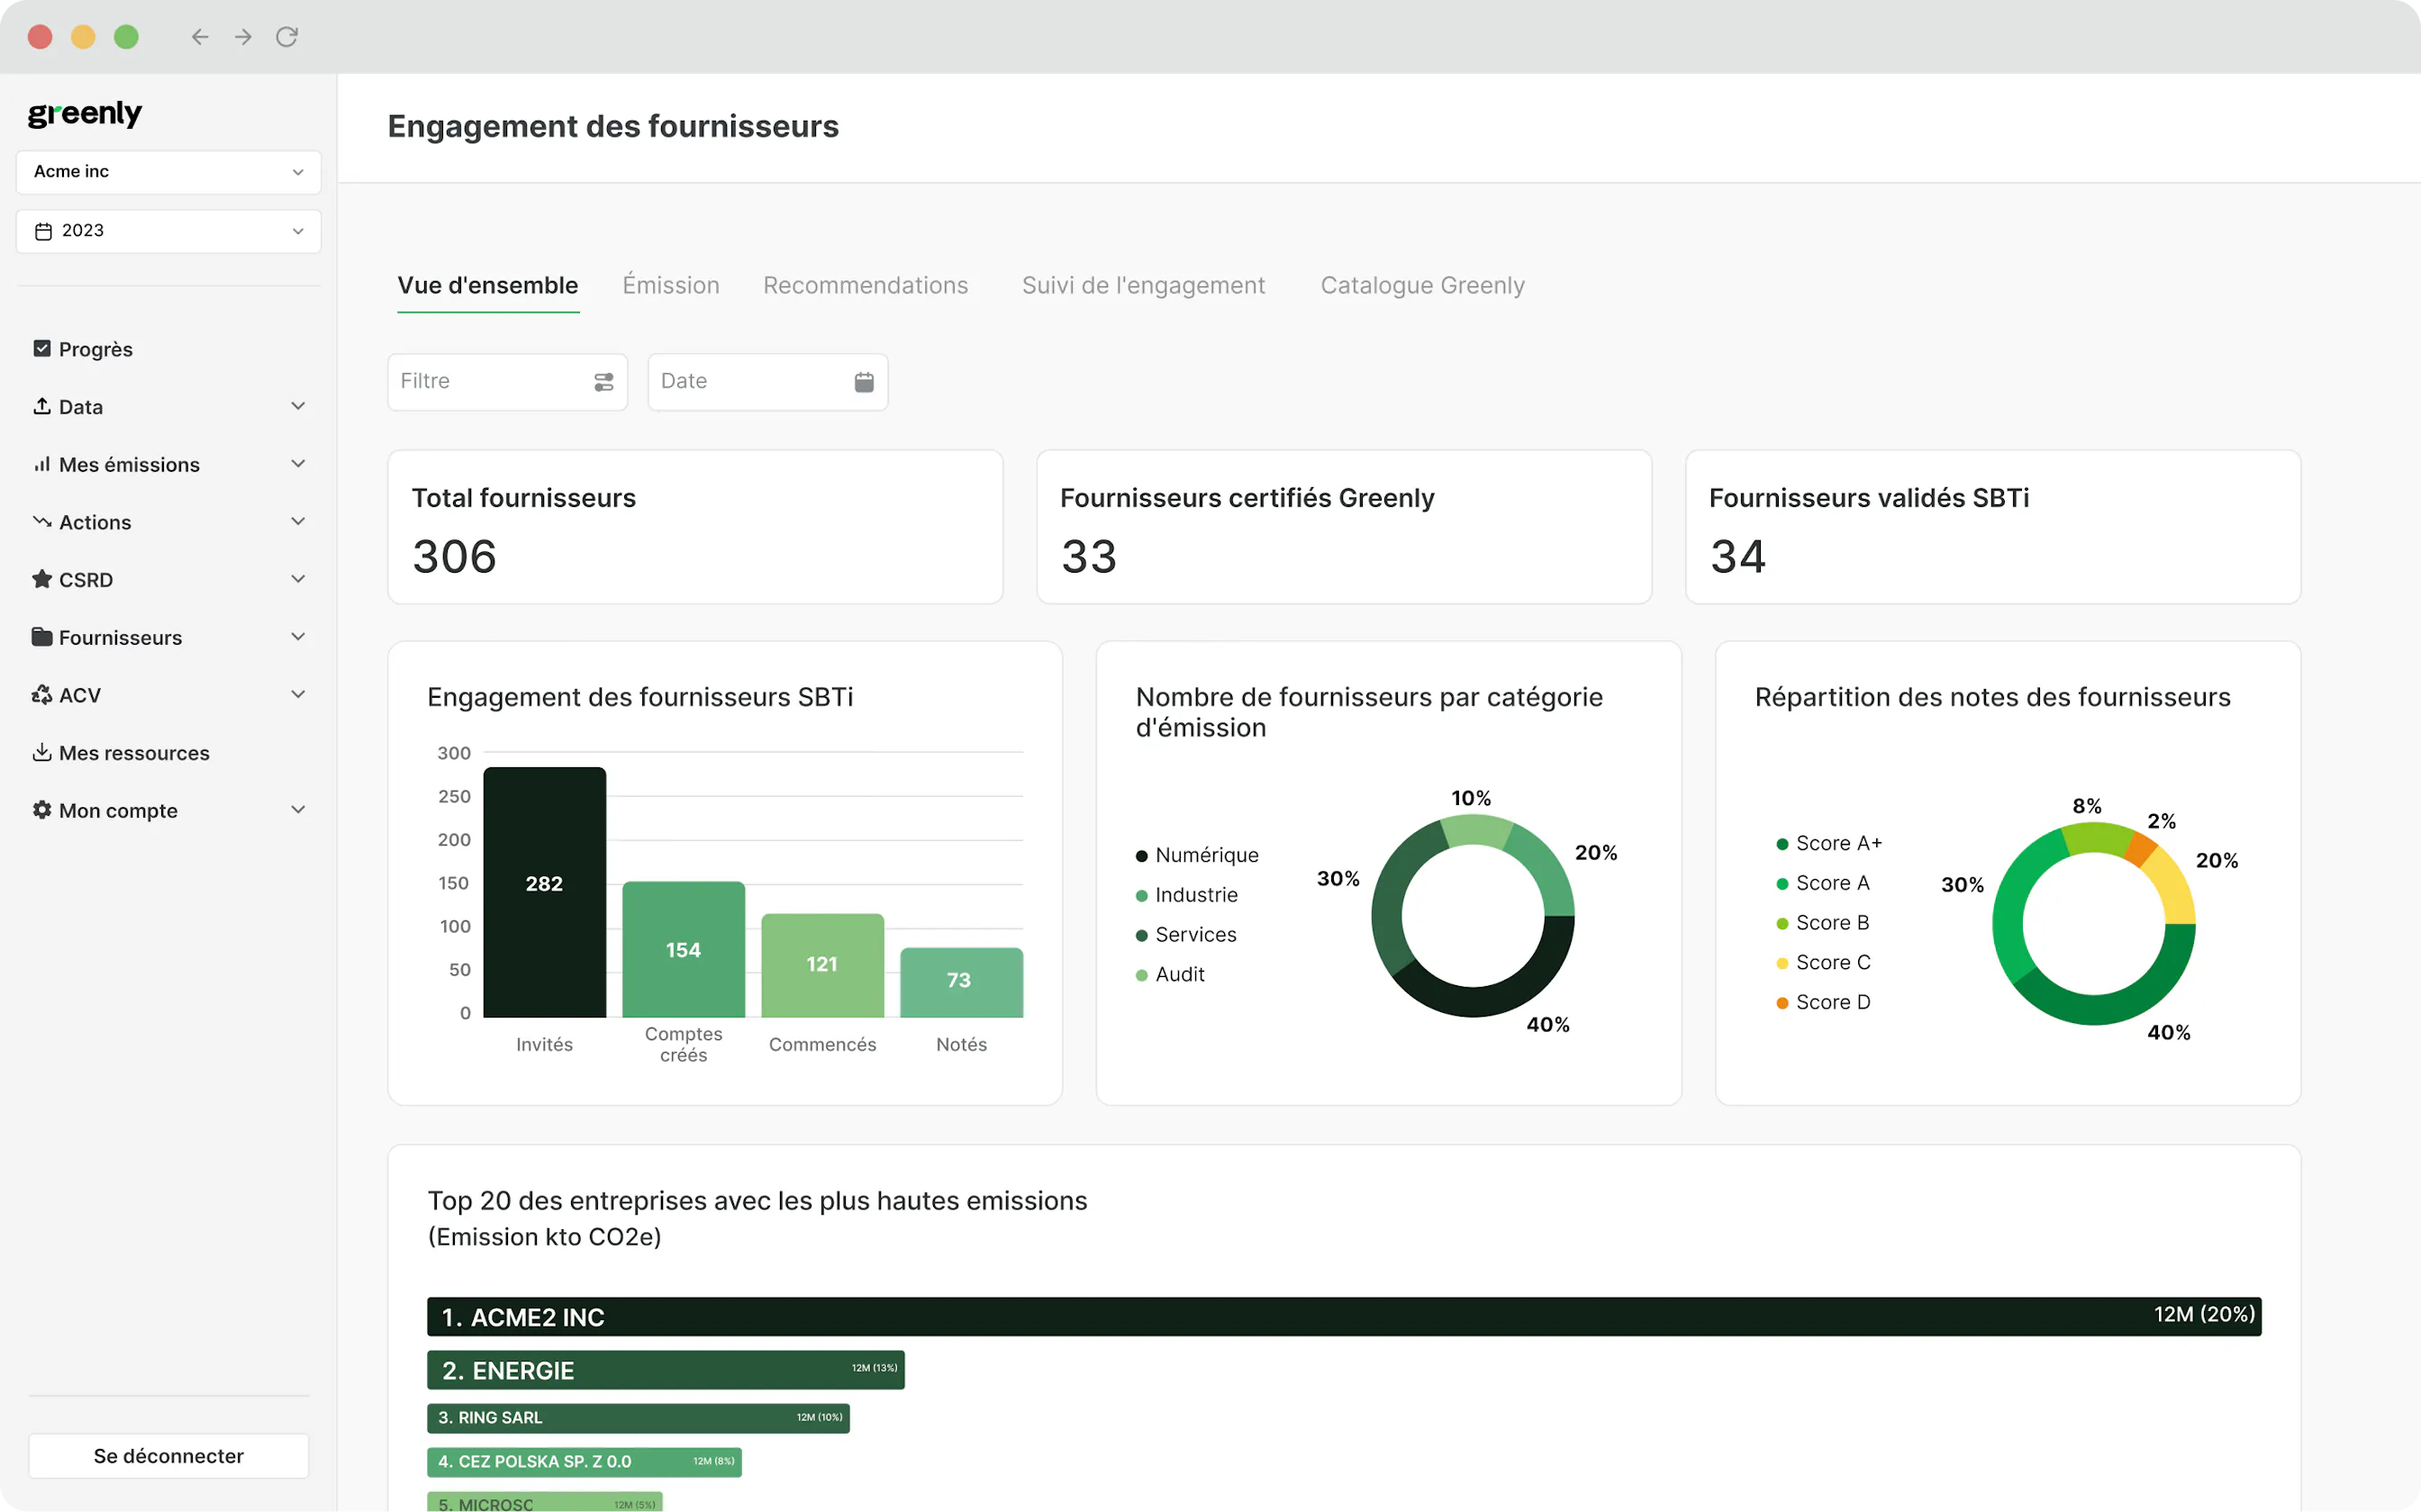Click the Date input field
This screenshot has height=1512, width=2421.
[x=768, y=382]
